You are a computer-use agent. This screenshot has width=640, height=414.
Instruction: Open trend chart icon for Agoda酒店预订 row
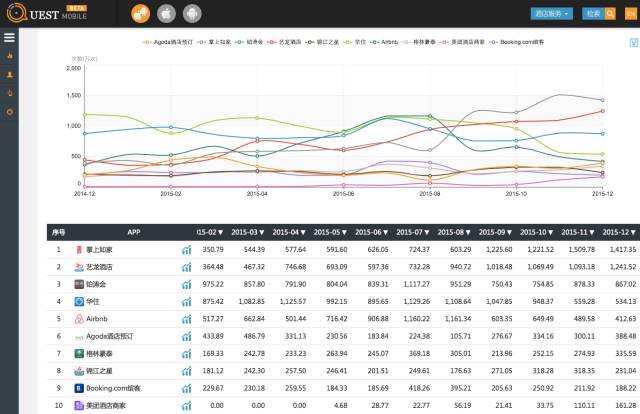tap(187, 336)
